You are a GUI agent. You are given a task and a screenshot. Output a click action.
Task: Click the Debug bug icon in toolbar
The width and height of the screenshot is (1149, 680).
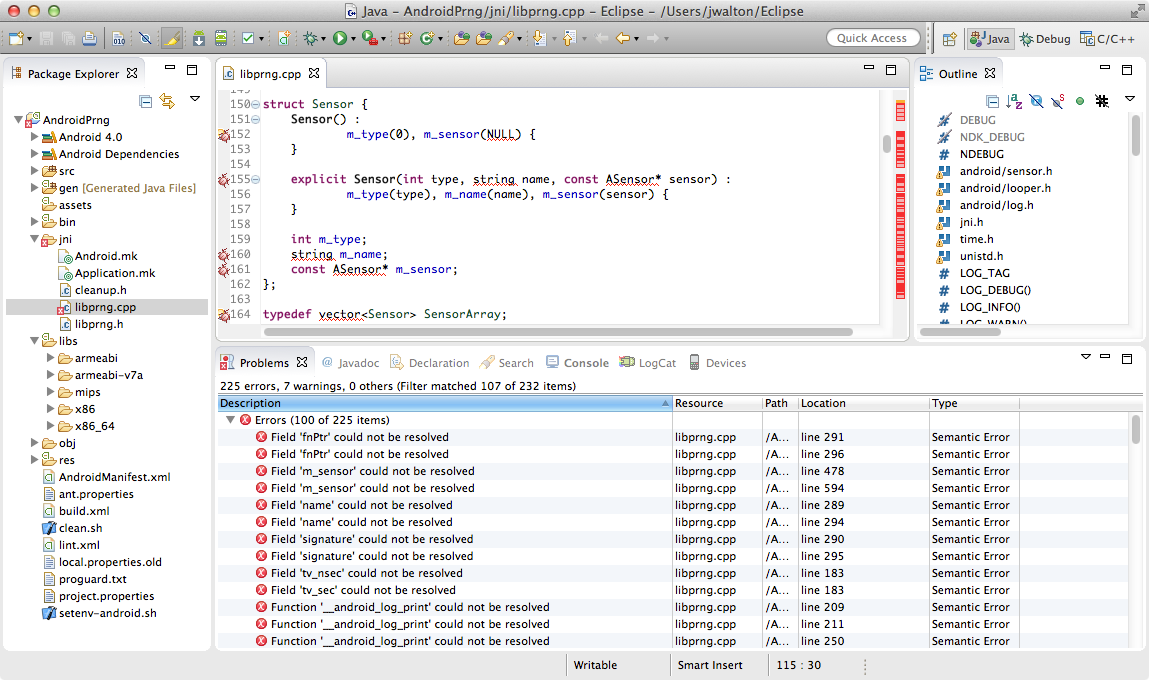click(311, 39)
